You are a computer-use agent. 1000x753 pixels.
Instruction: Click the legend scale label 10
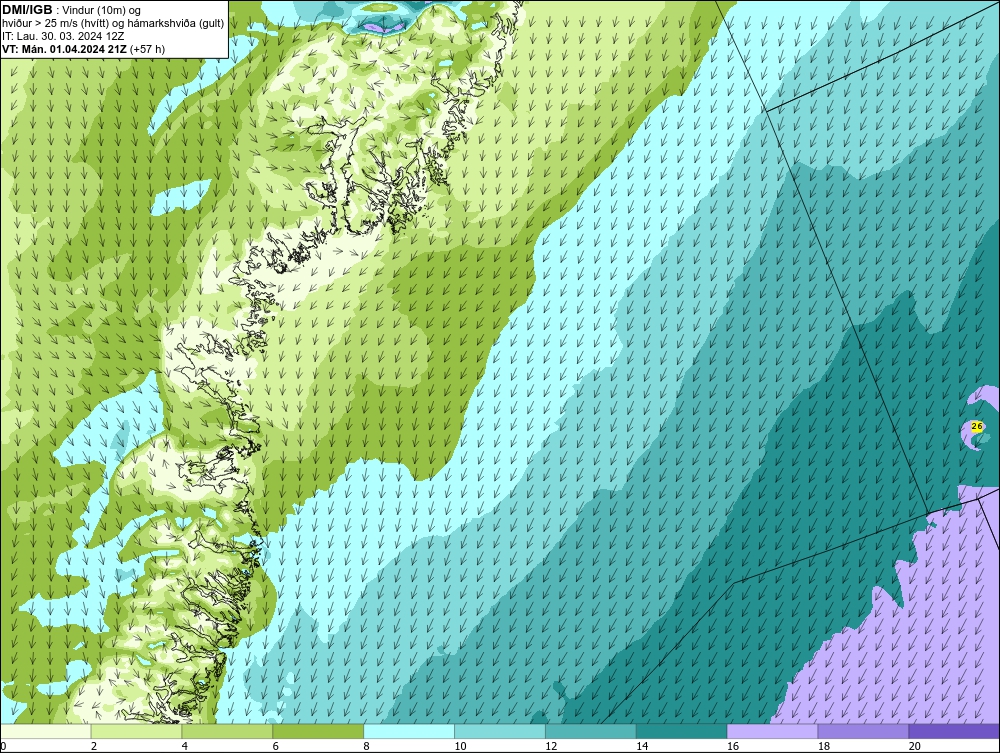point(460,746)
